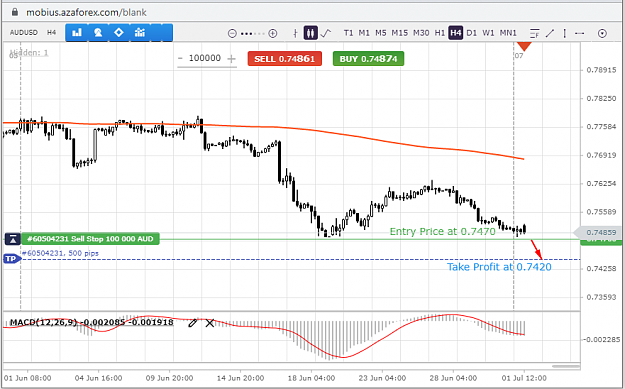Click date axis label 01 Jul 12:00
The image size is (625, 389).
[x=524, y=378]
